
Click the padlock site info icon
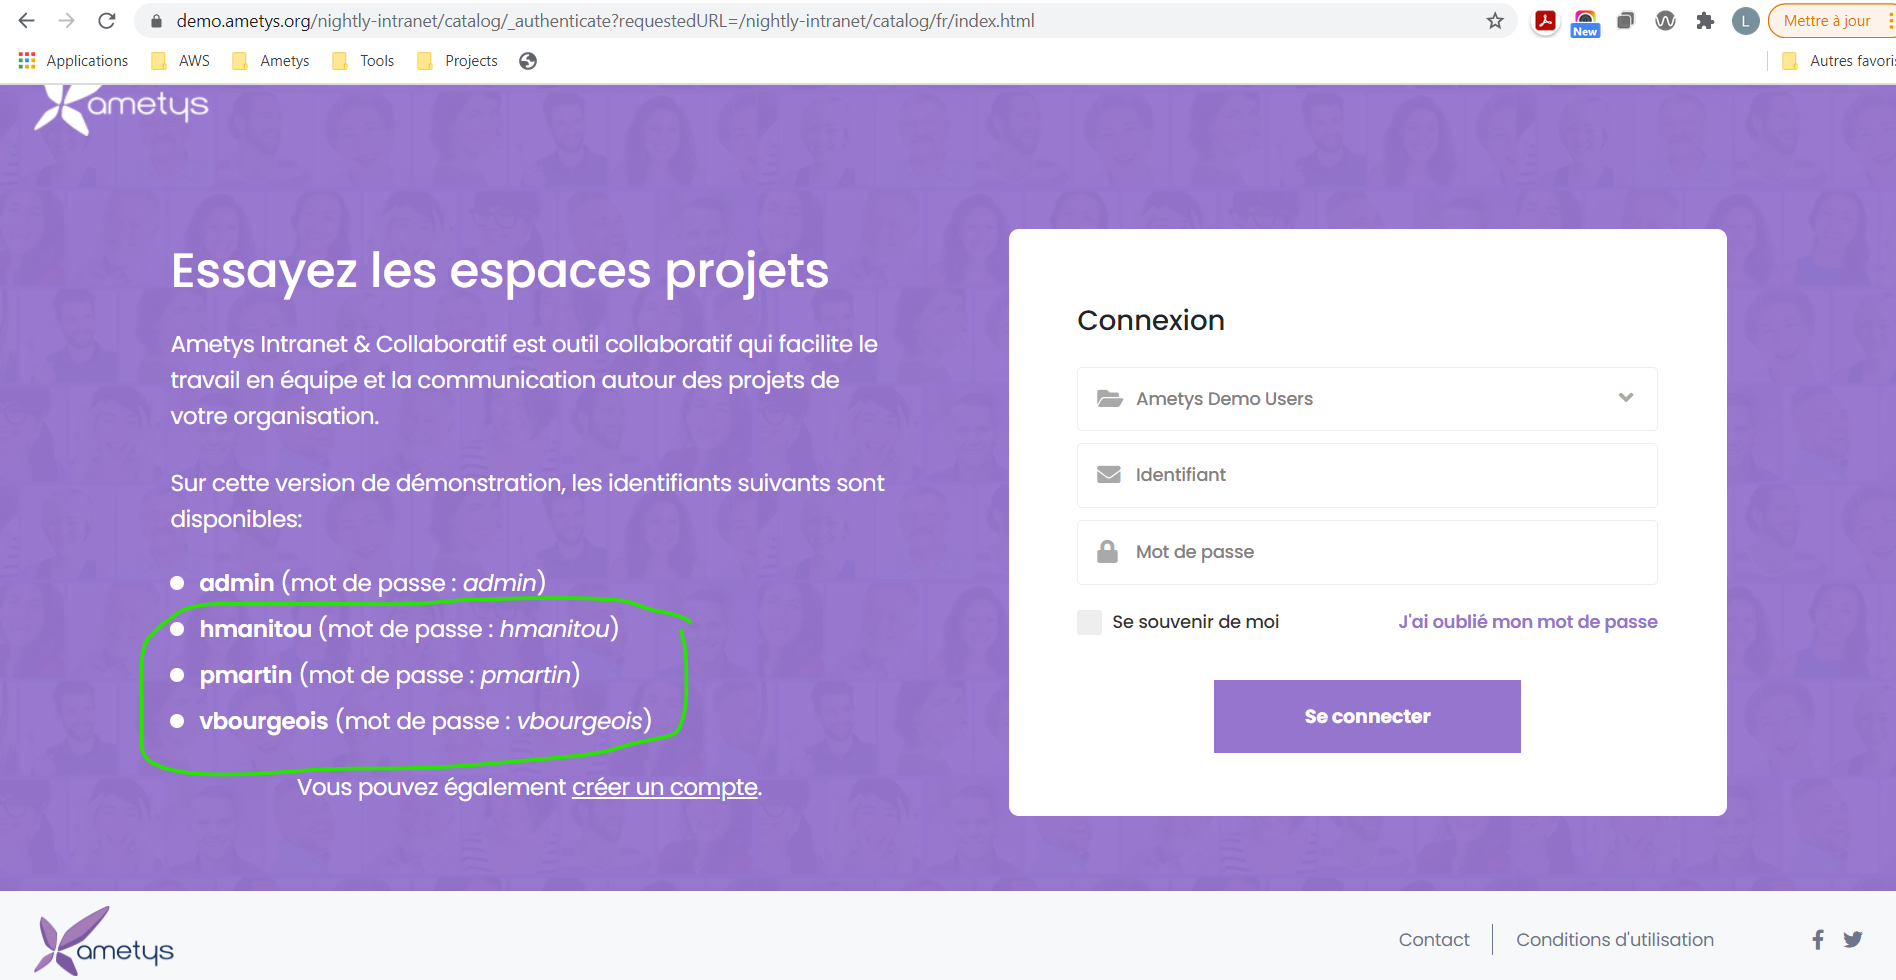pos(156,21)
